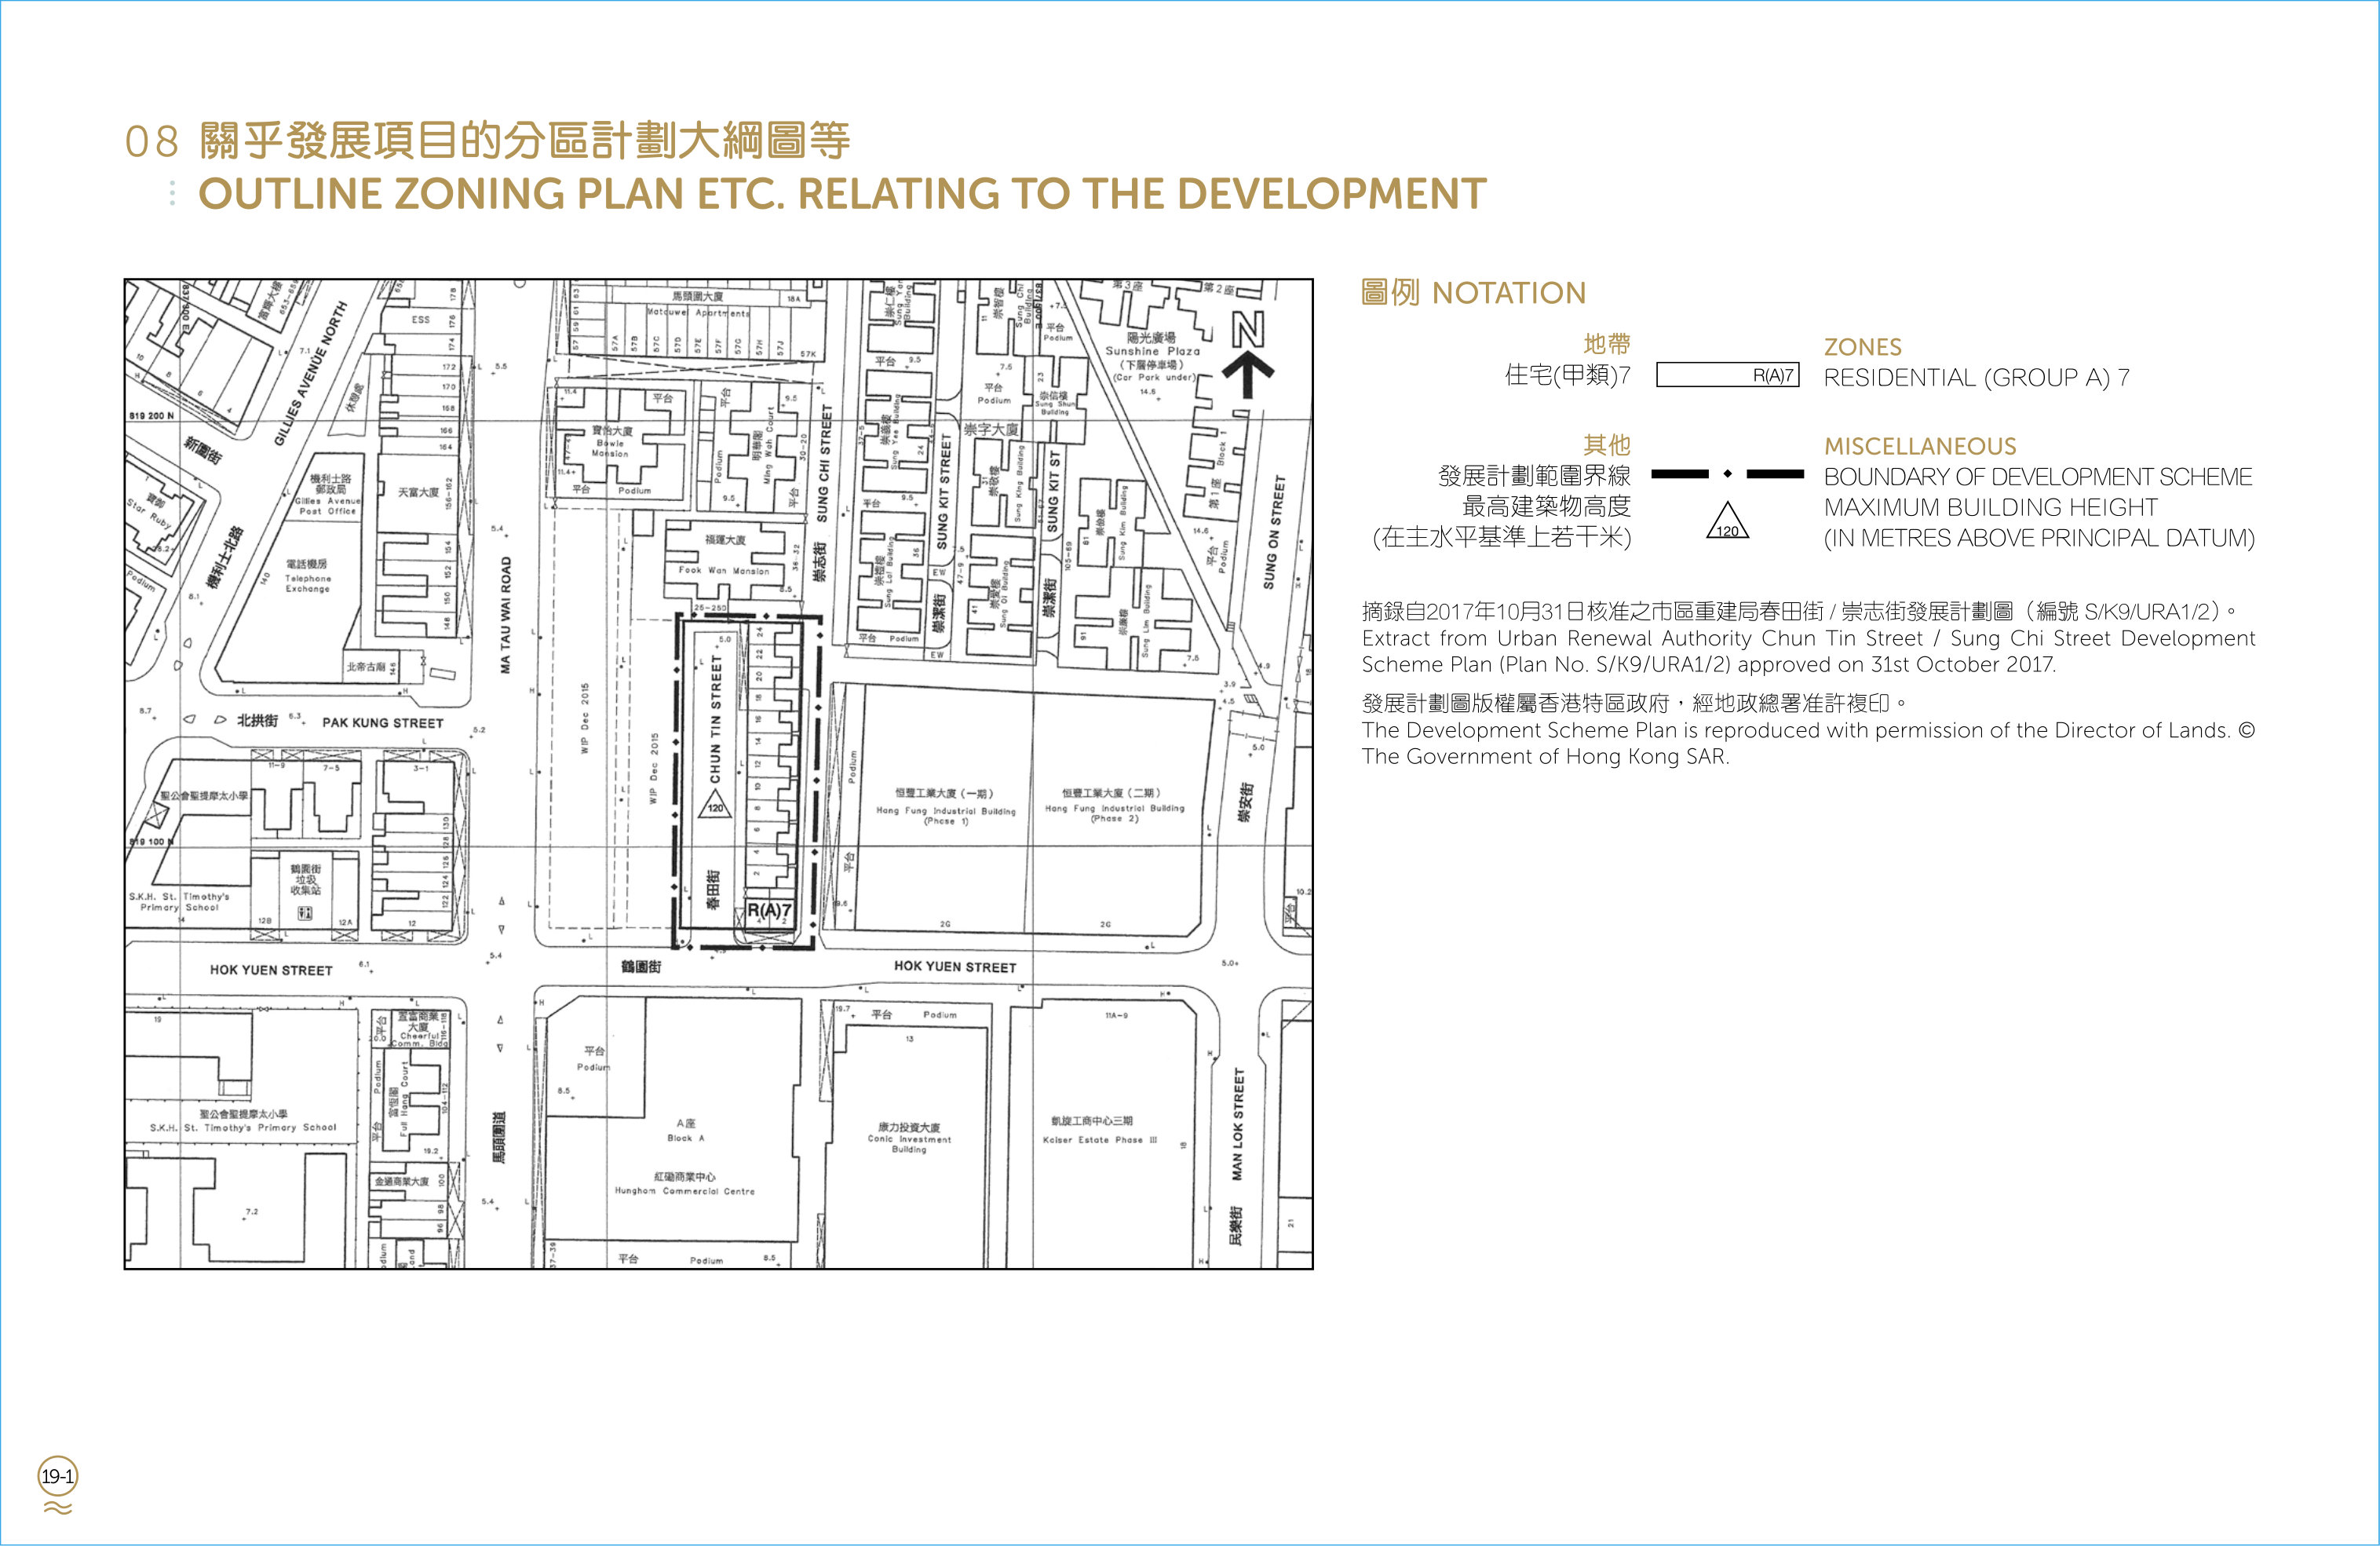Click 'Ming Wah Court' label on map
Screen dimensions: 2380x1546
[x=768, y=446]
